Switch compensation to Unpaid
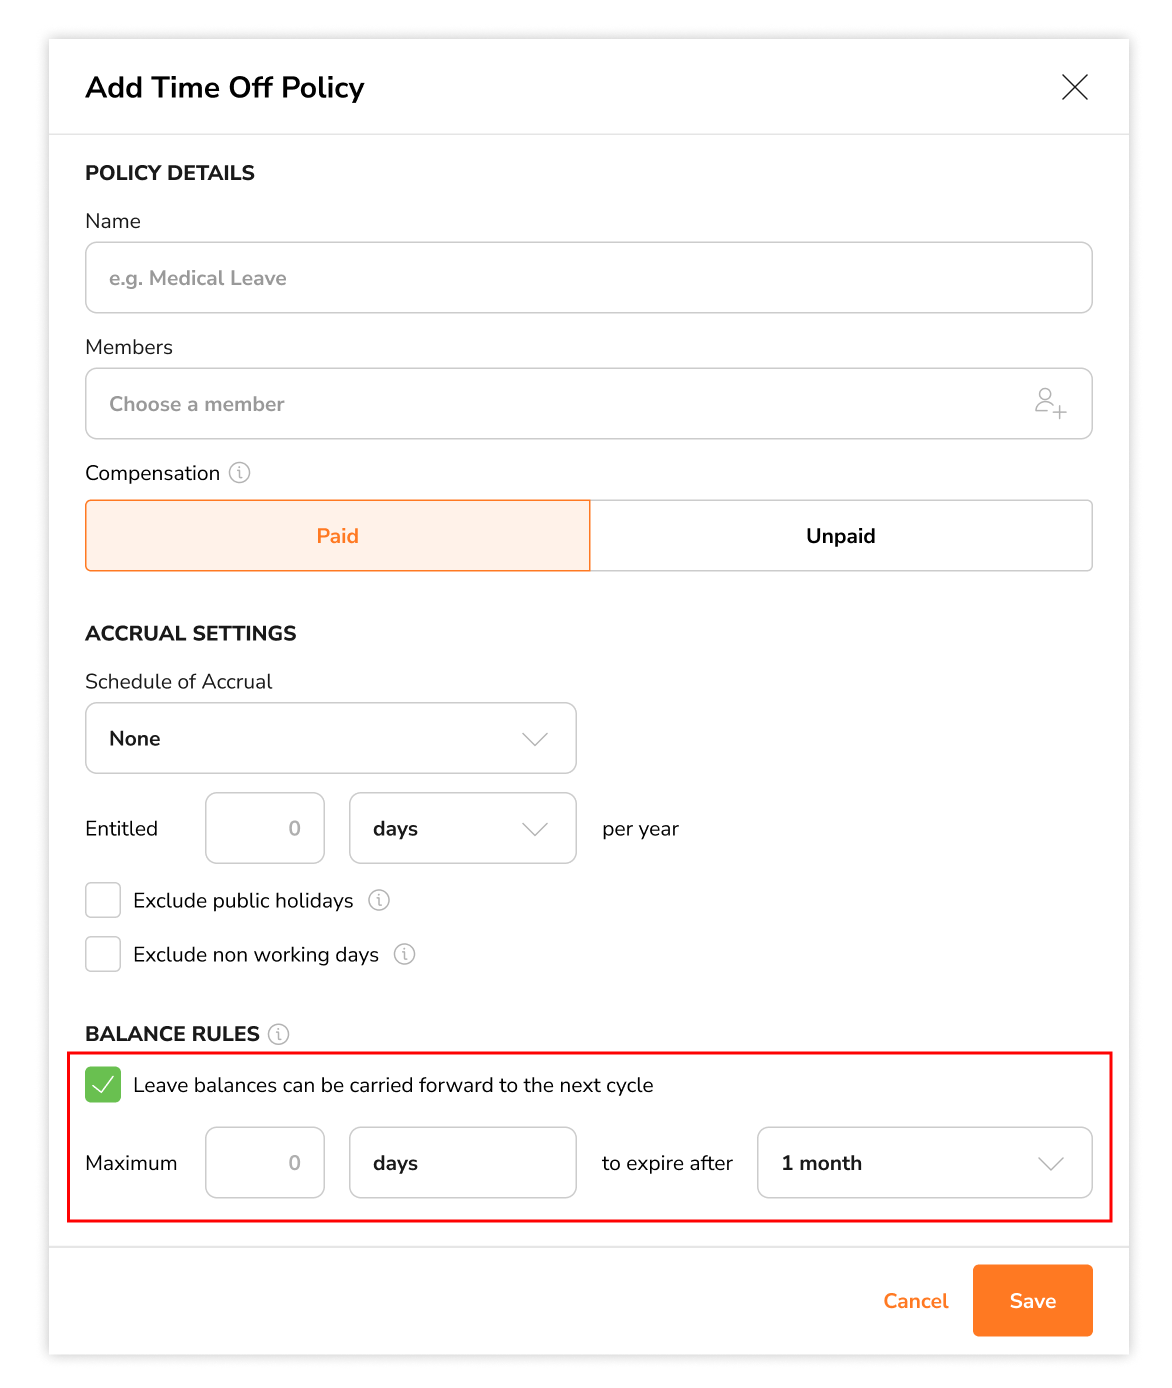This screenshot has height=1388, width=1172. click(840, 535)
